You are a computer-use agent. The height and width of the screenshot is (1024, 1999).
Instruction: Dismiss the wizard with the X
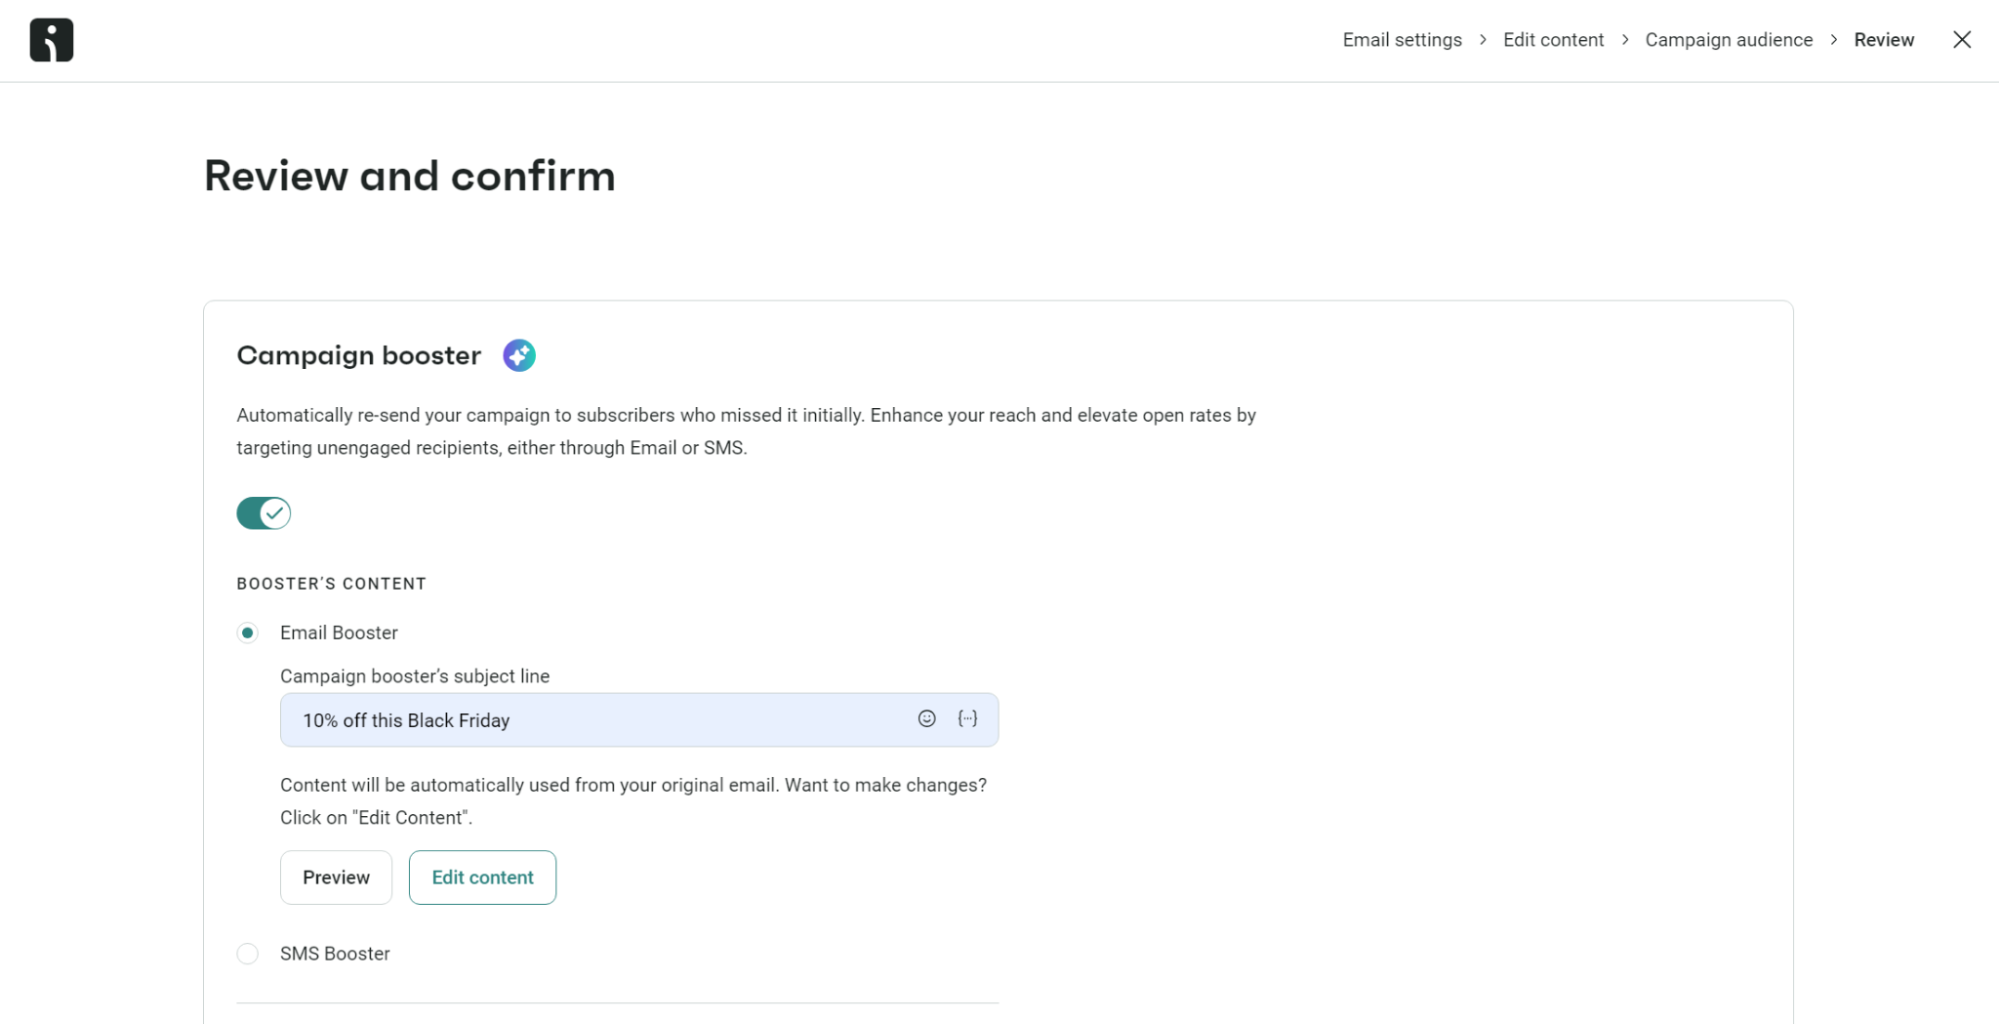(1961, 39)
